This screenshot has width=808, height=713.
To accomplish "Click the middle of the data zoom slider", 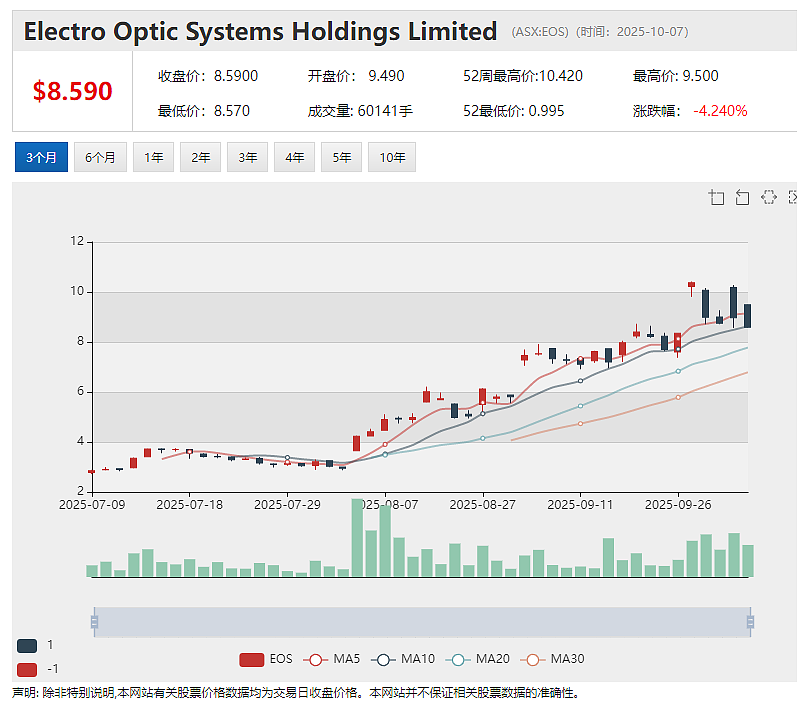I will (x=422, y=622).
